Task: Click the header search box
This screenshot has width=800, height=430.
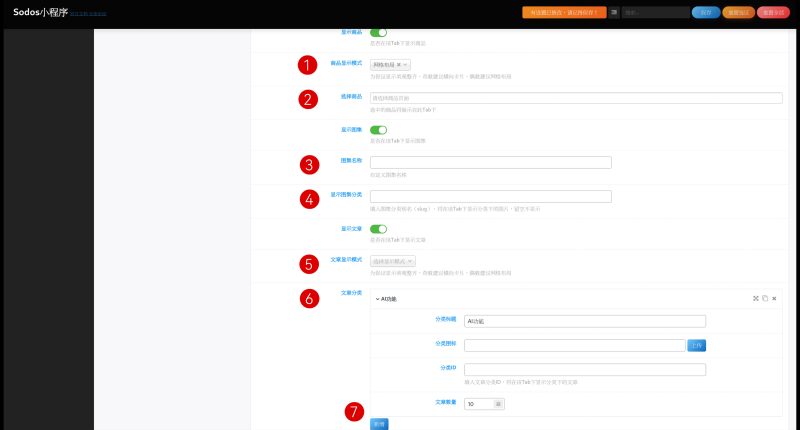Action: point(654,13)
